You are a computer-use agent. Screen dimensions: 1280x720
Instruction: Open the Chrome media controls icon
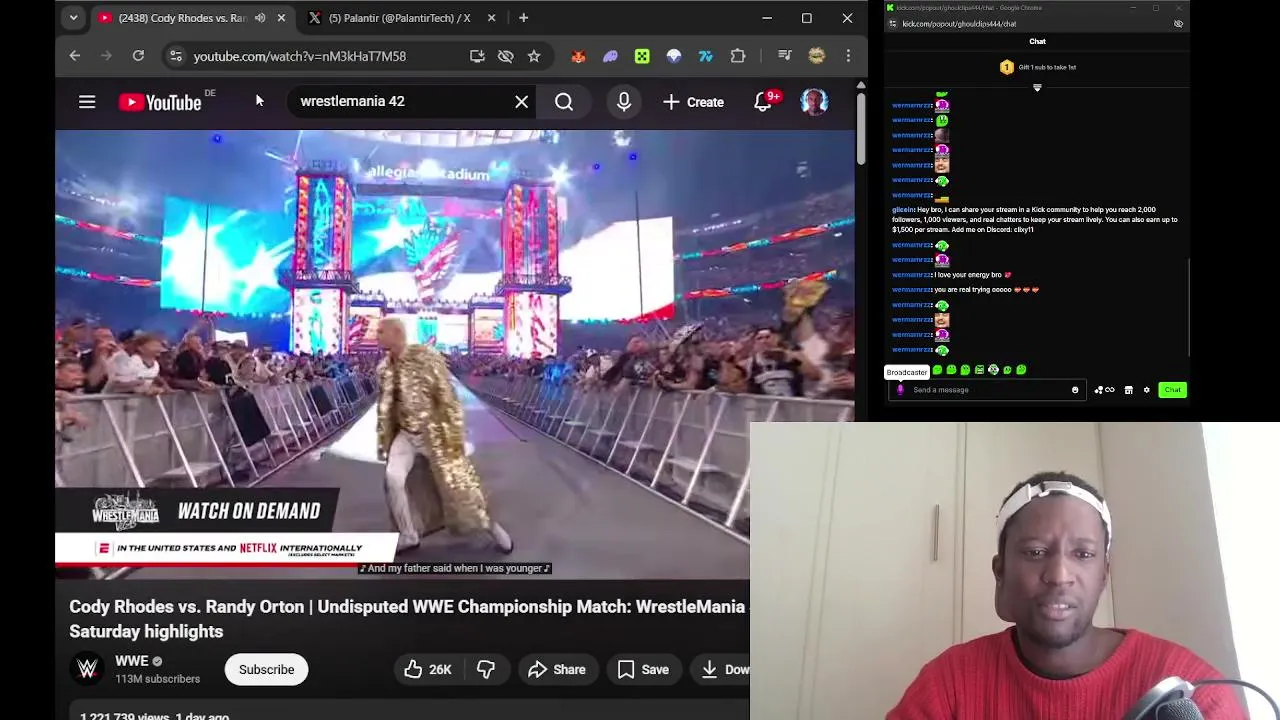785,56
